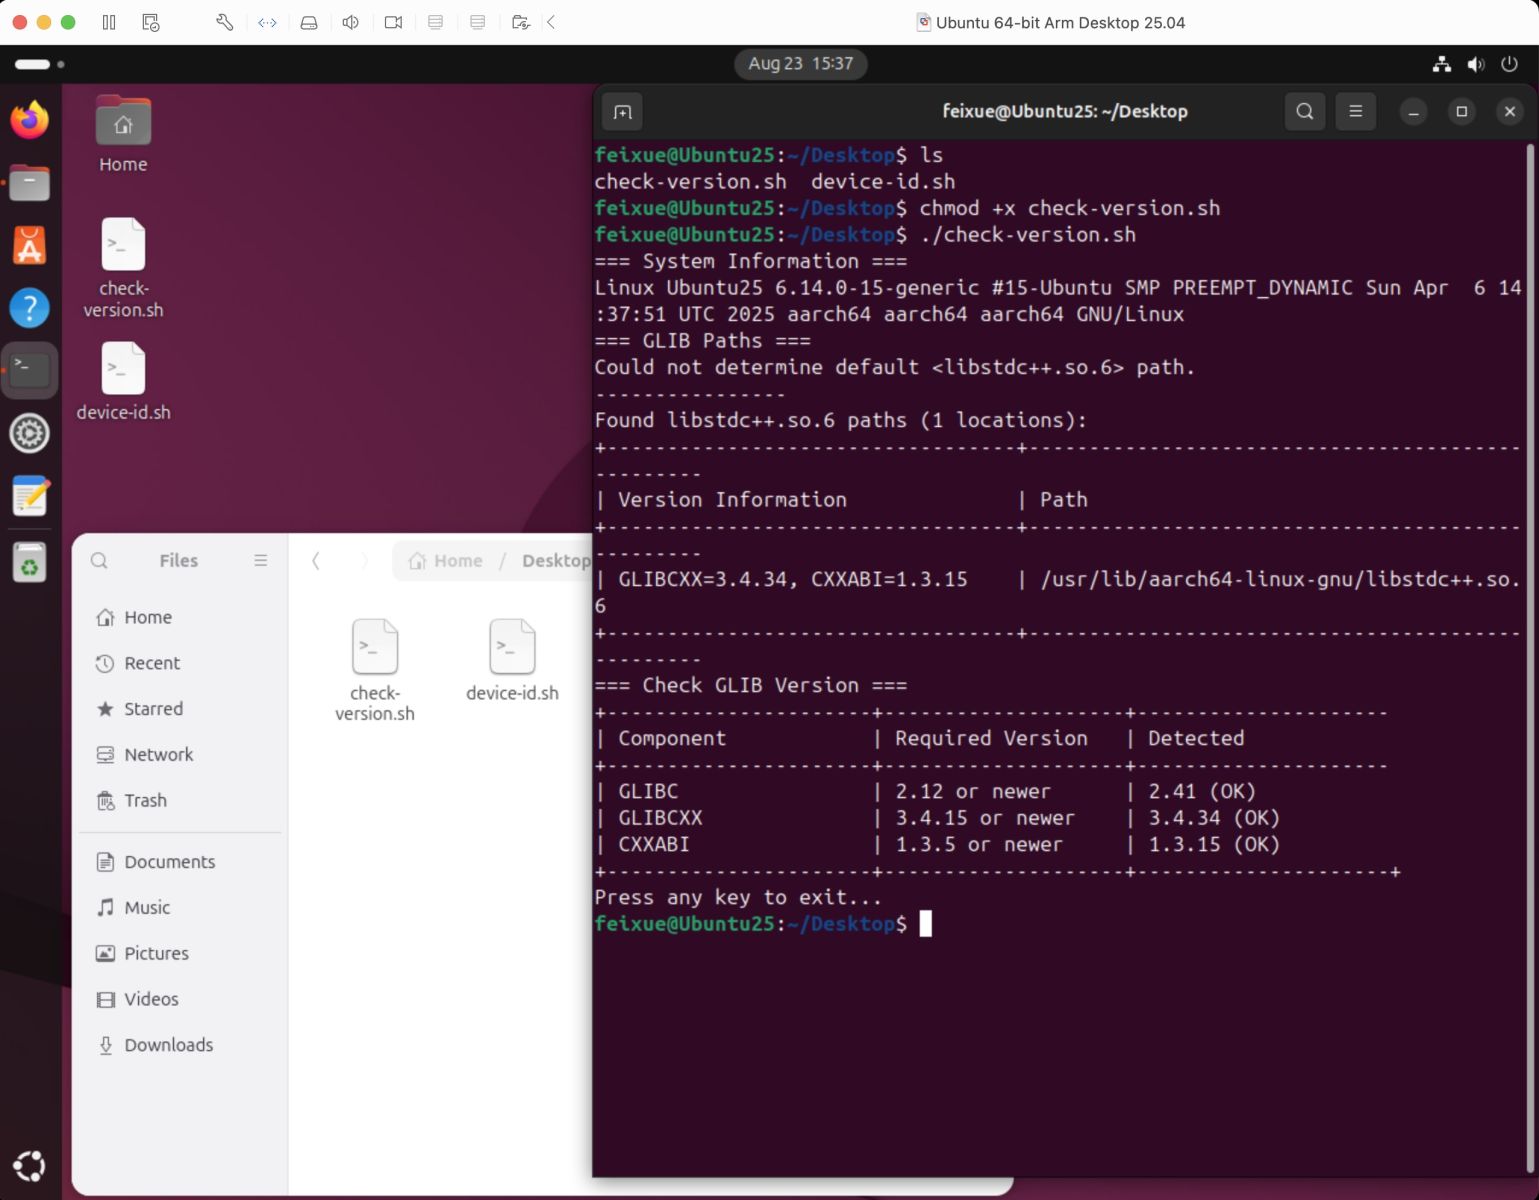1539x1200 pixels.
Task: Open Settings from the dock
Action: pyautogui.click(x=30, y=433)
